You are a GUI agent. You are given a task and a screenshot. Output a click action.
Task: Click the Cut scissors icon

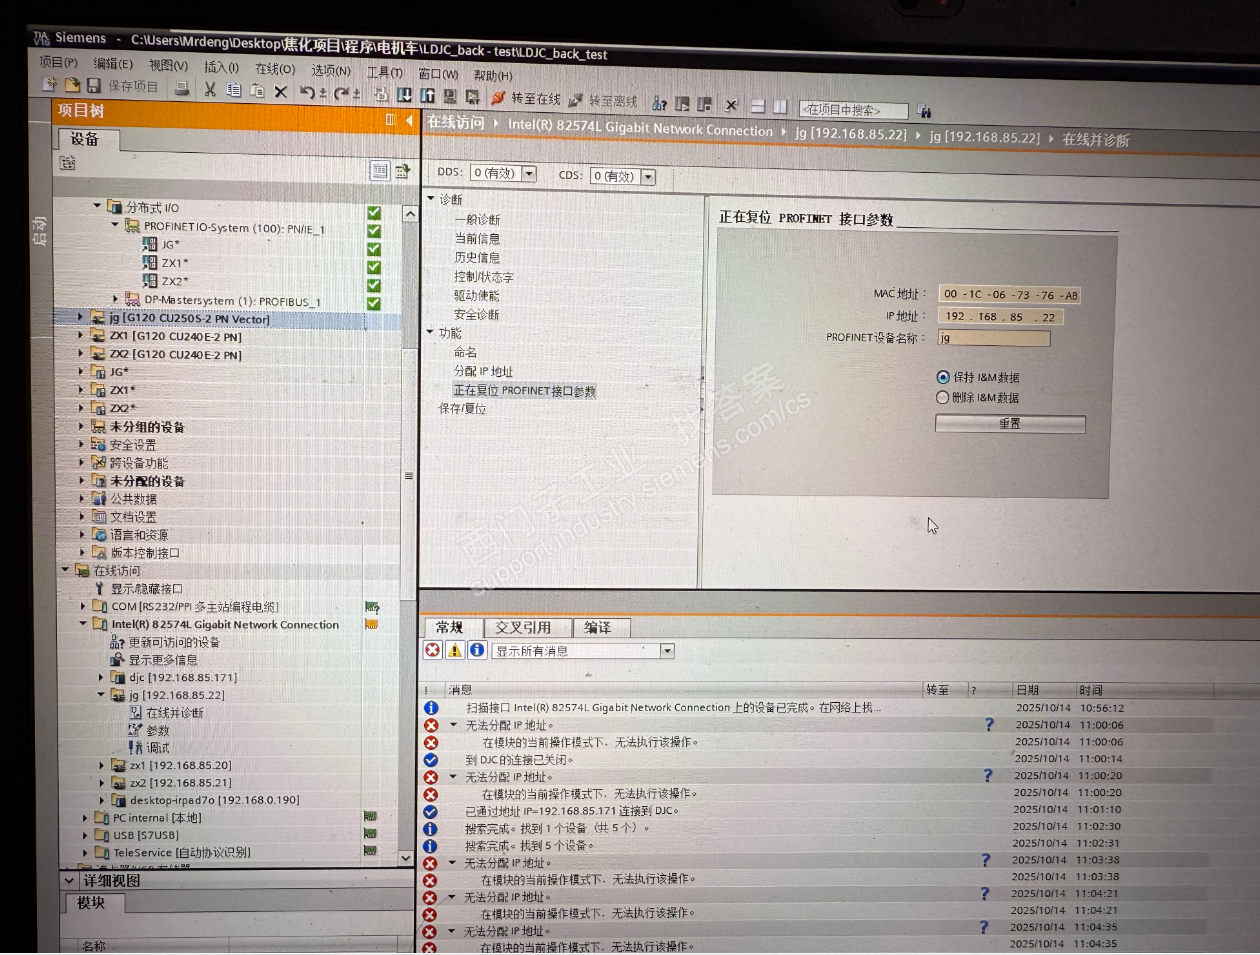tap(210, 90)
